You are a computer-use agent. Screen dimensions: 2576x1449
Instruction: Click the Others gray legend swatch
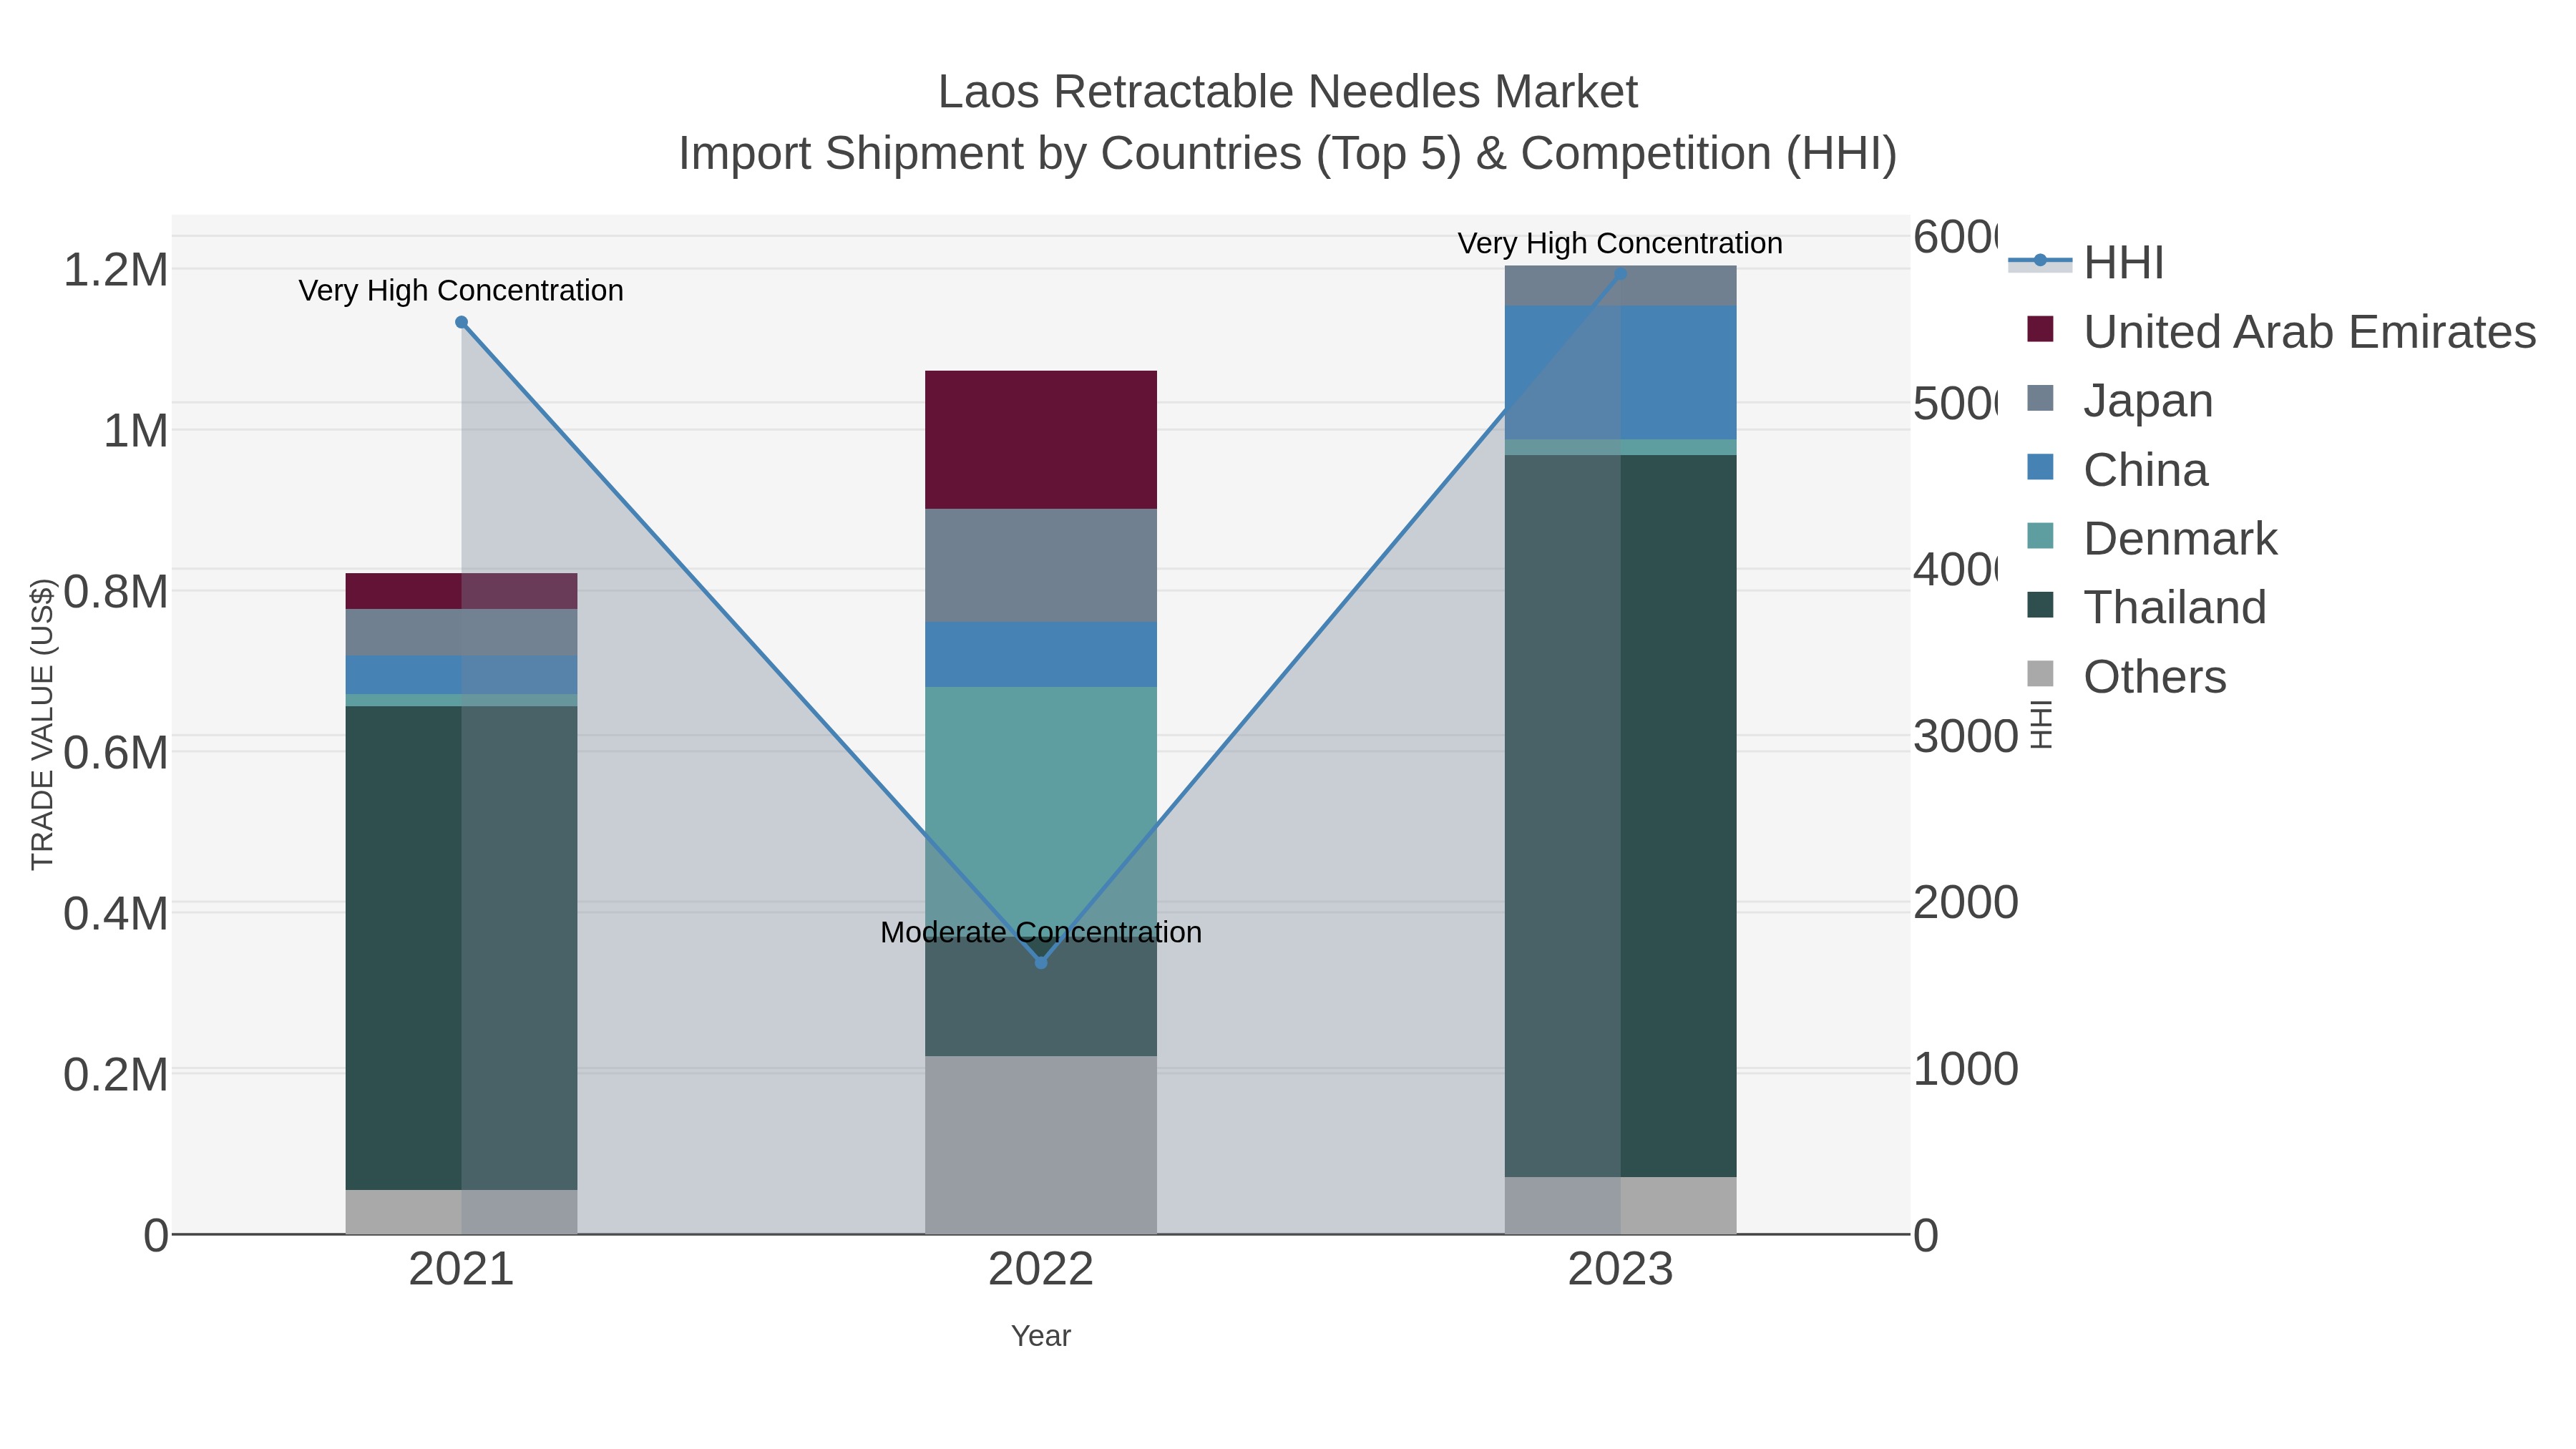point(2040,674)
